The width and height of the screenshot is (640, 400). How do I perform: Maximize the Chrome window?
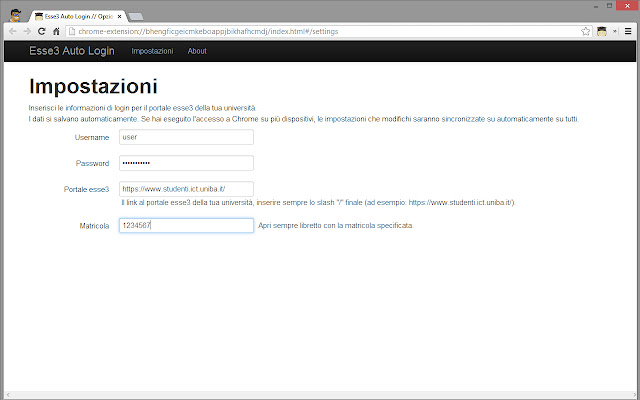point(609,6)
